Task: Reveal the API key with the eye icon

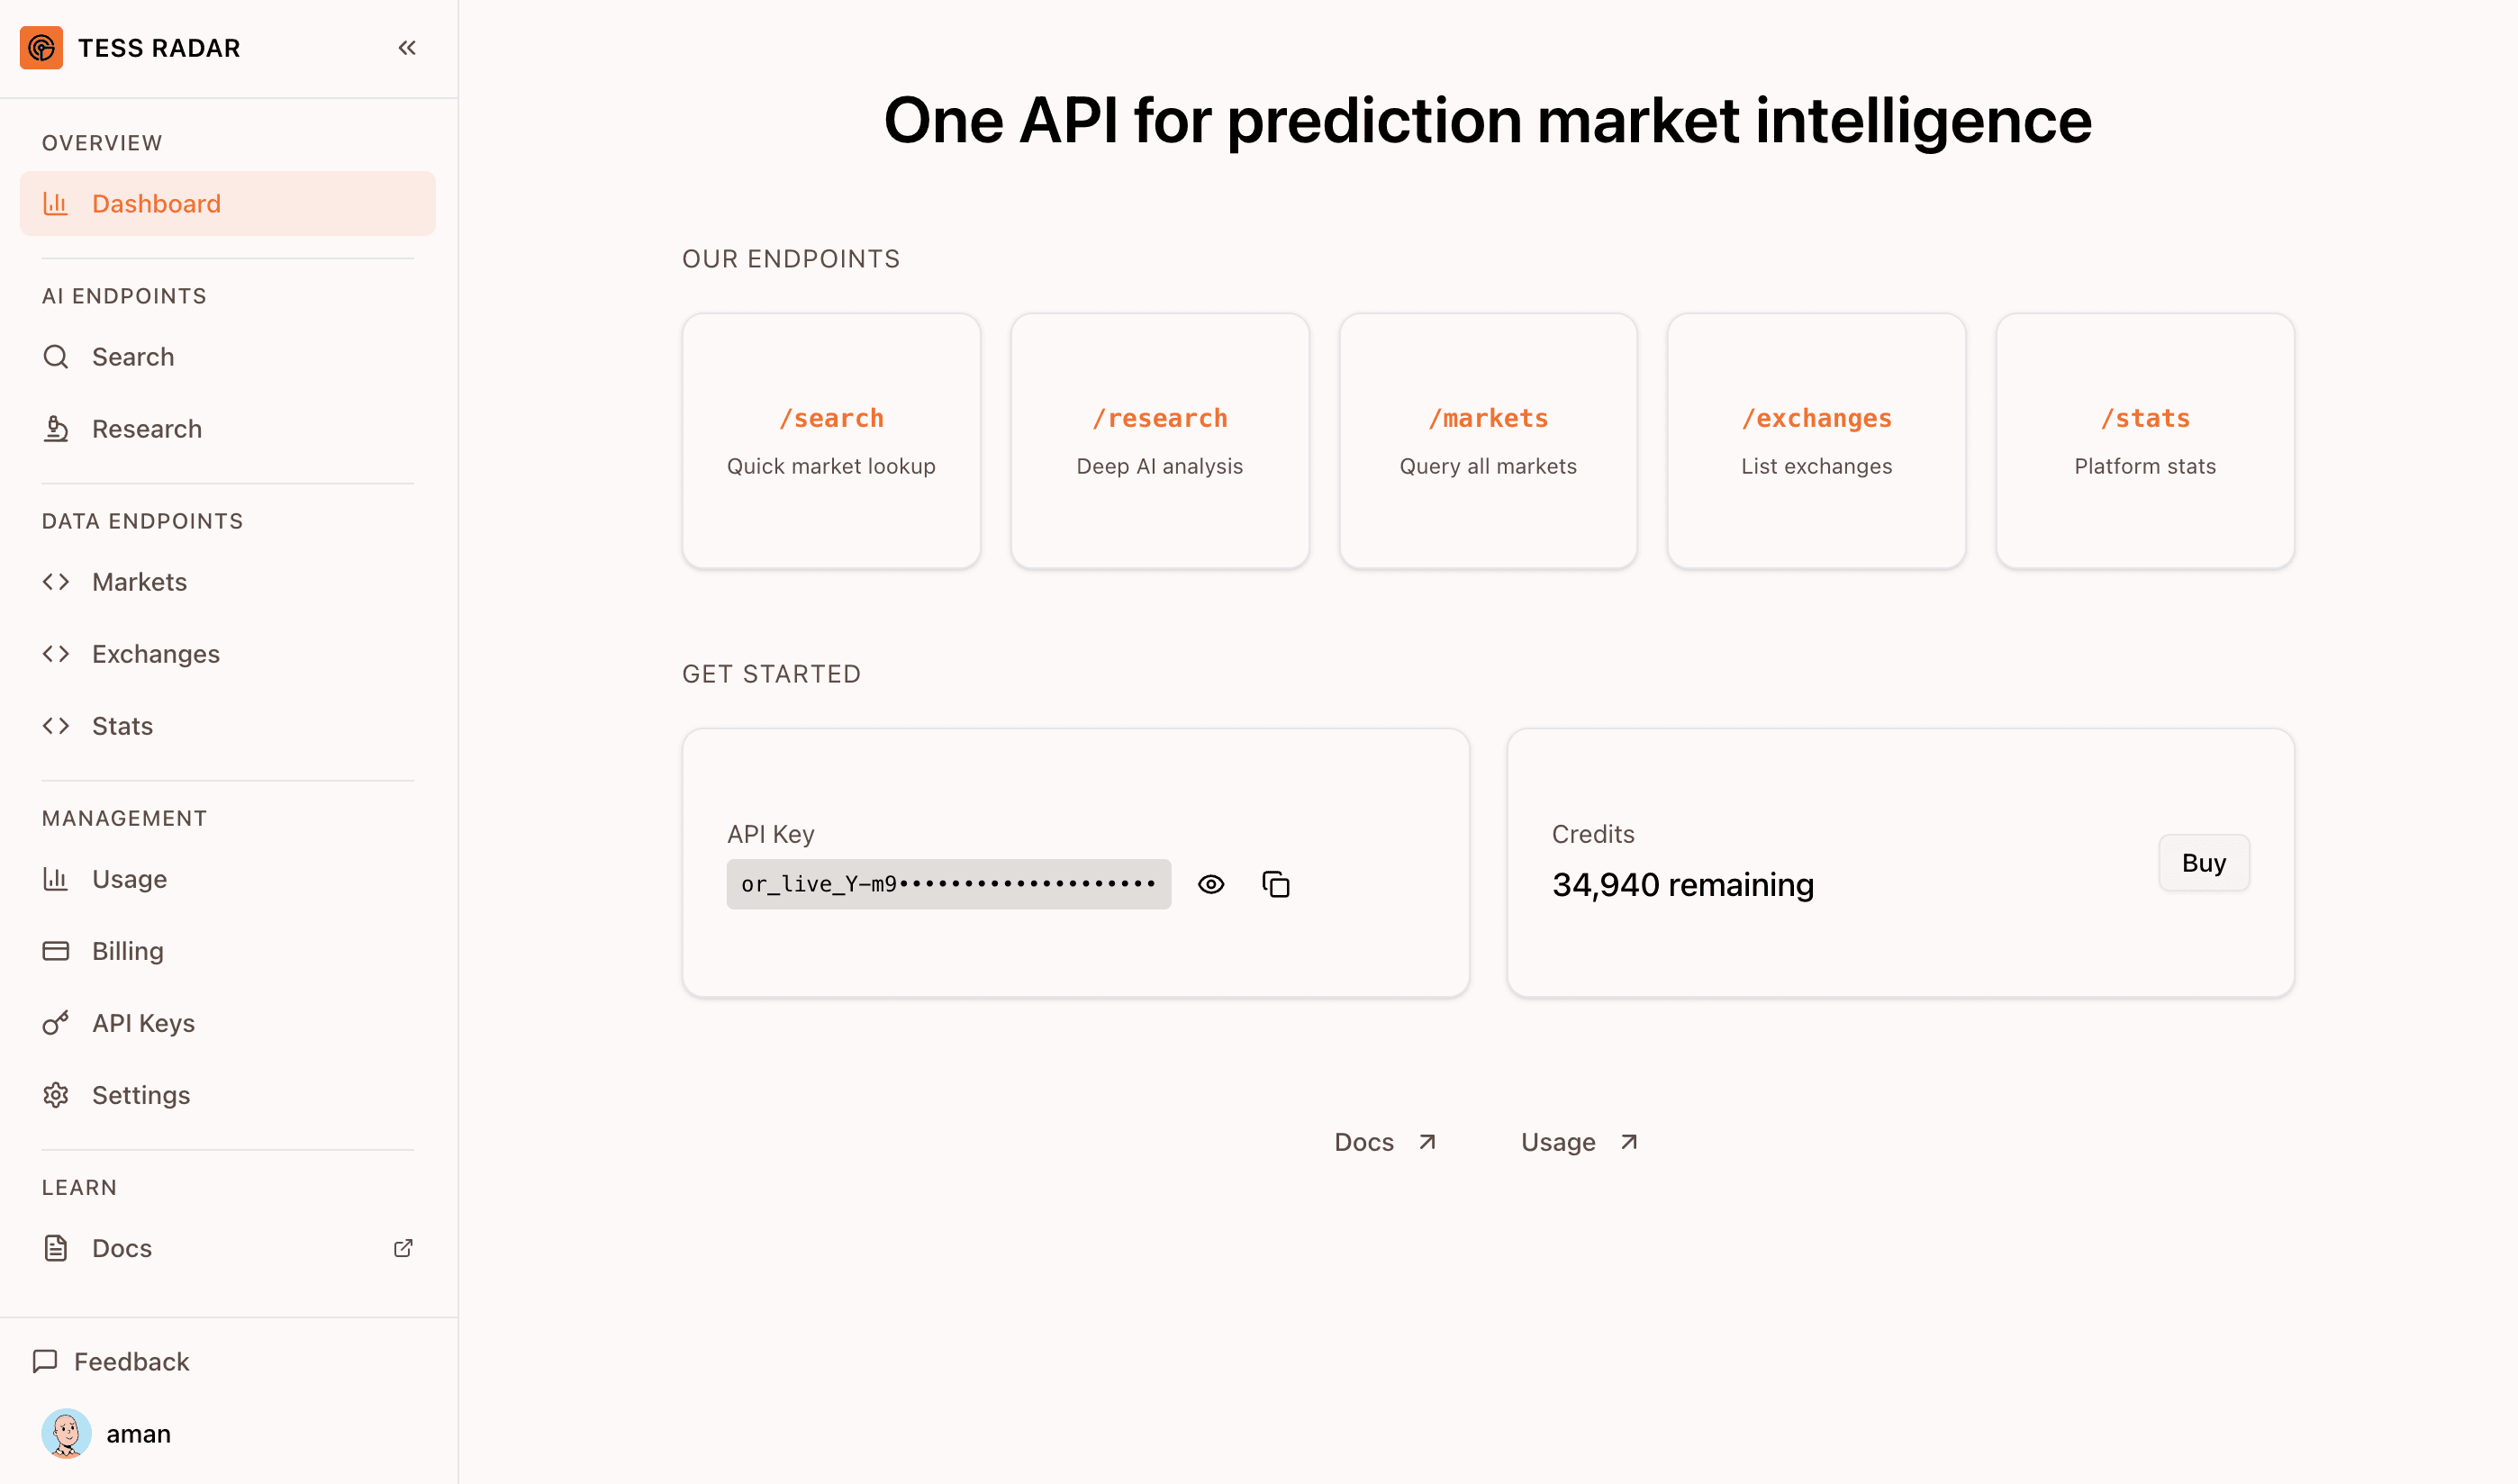Action: click(x=1210, y=884)
